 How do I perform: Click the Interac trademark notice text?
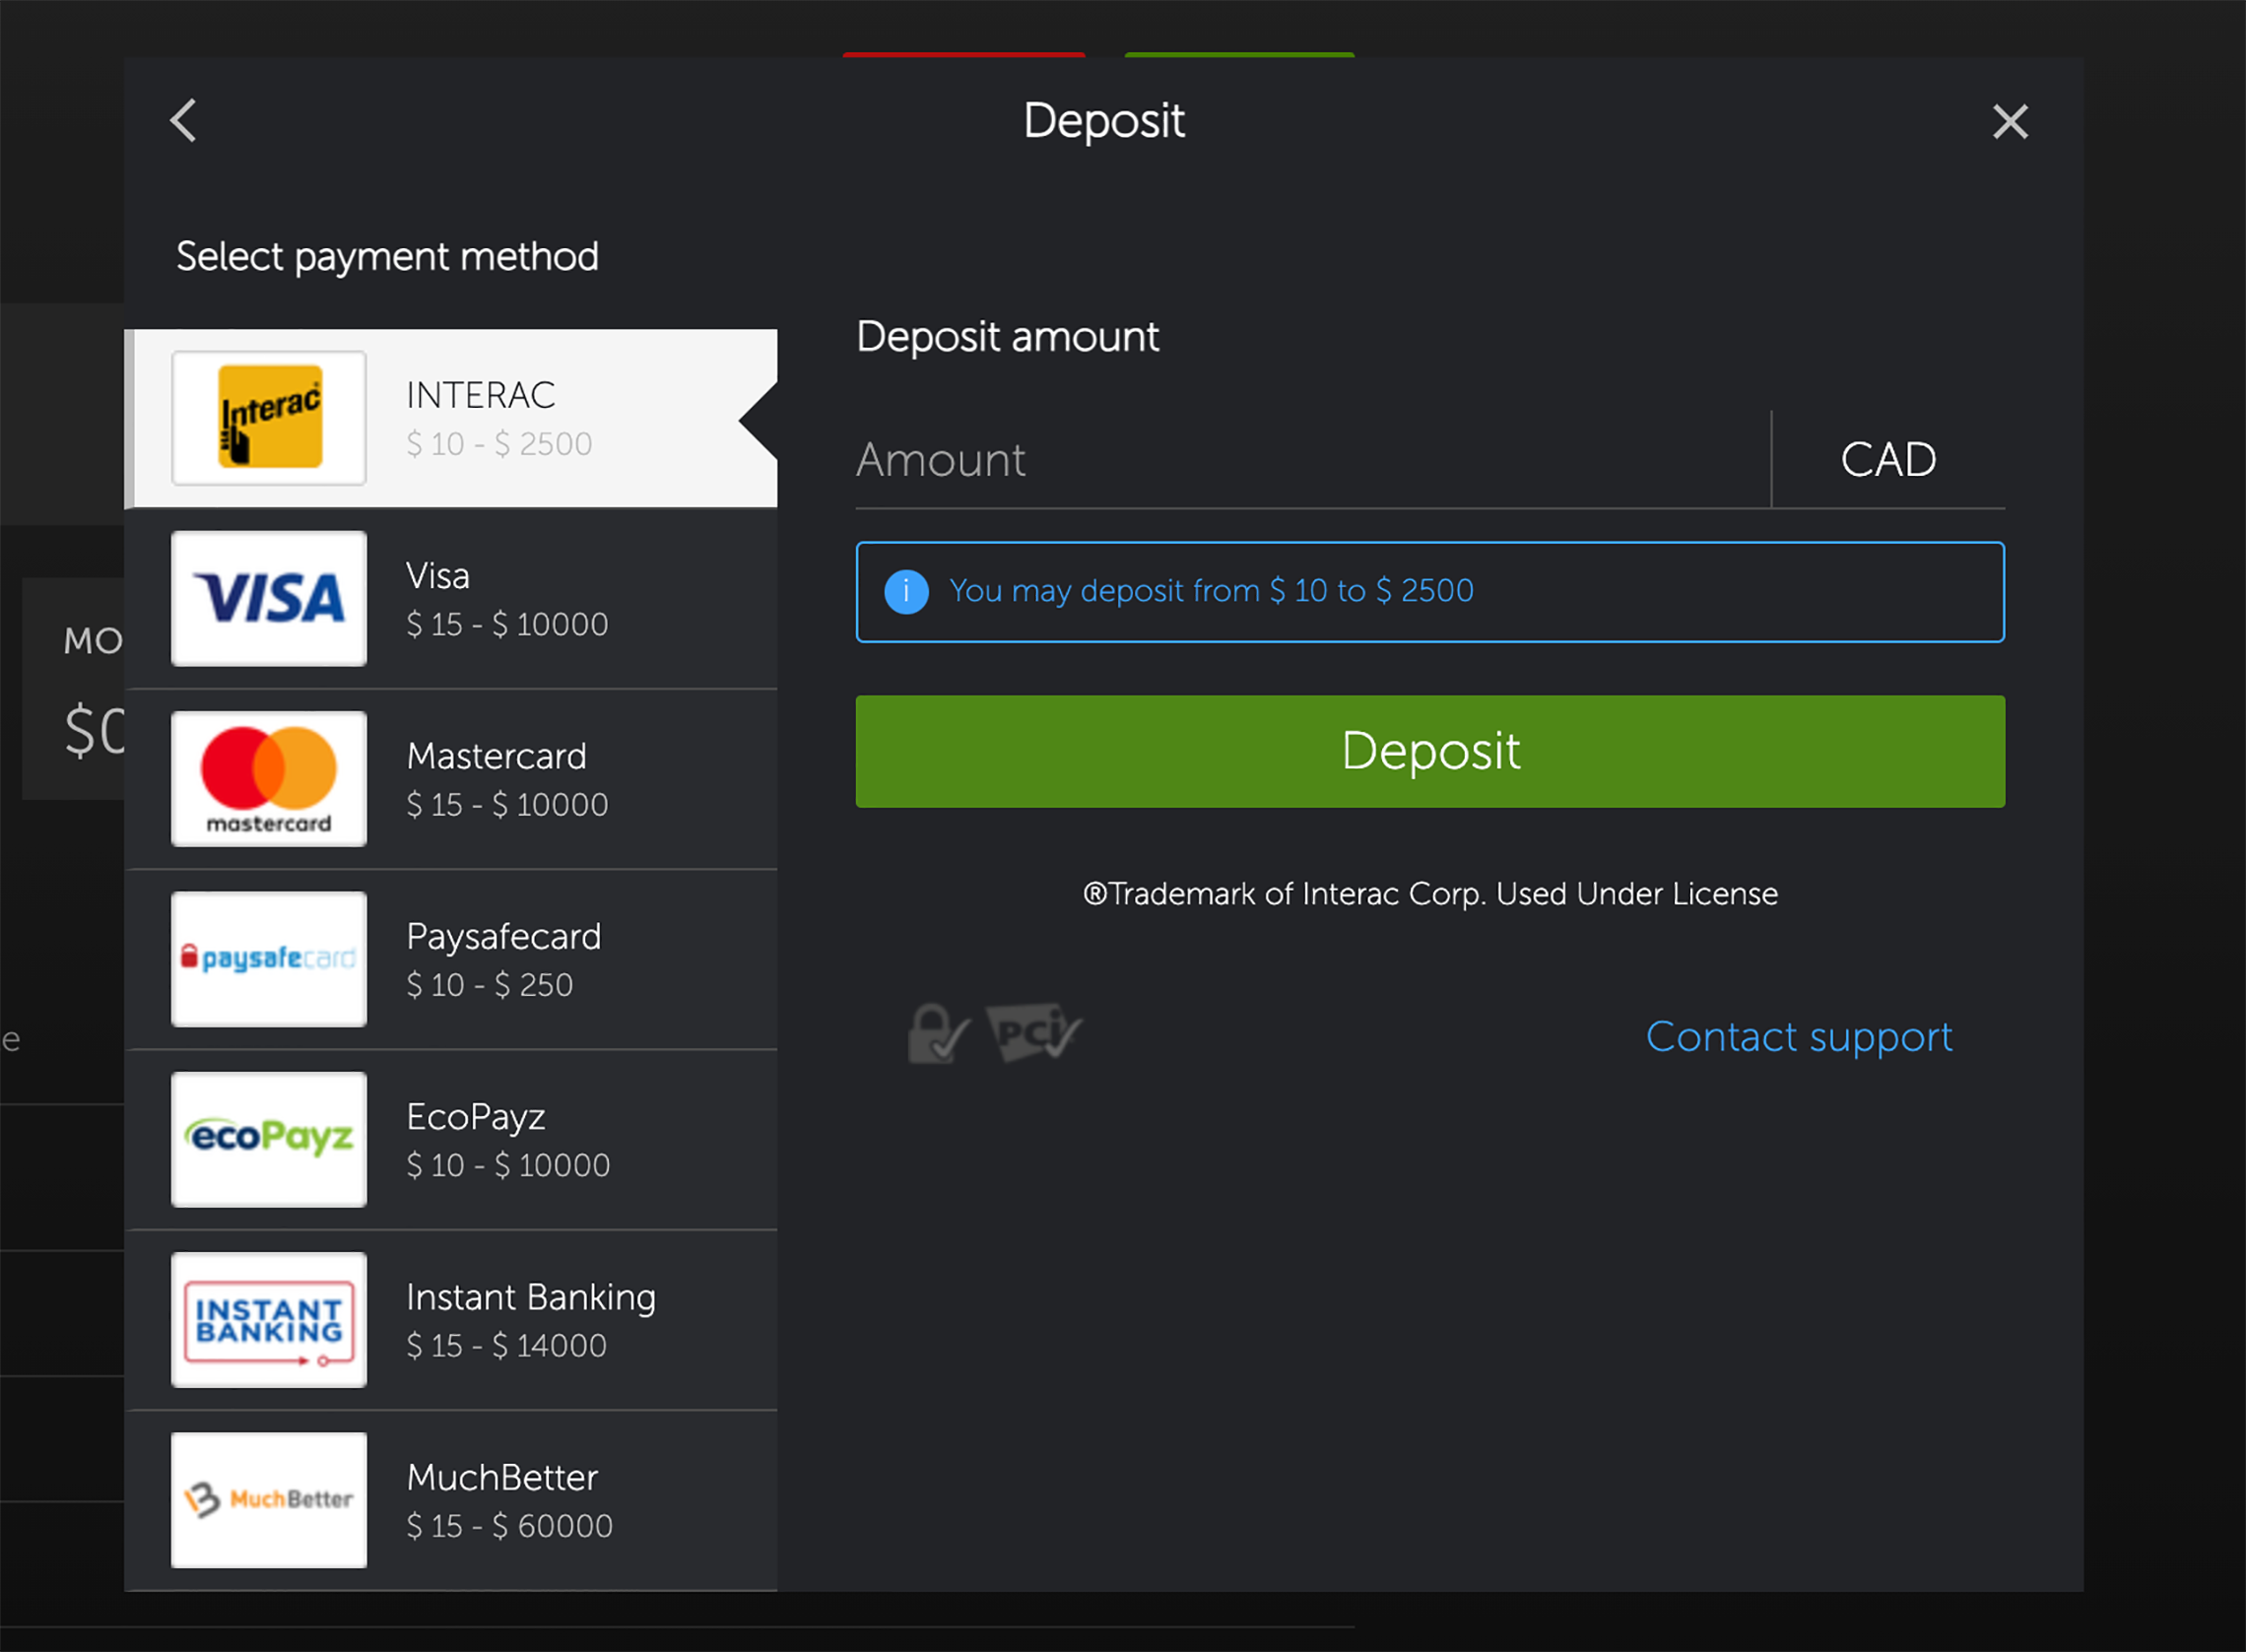tap(1430, 894)
